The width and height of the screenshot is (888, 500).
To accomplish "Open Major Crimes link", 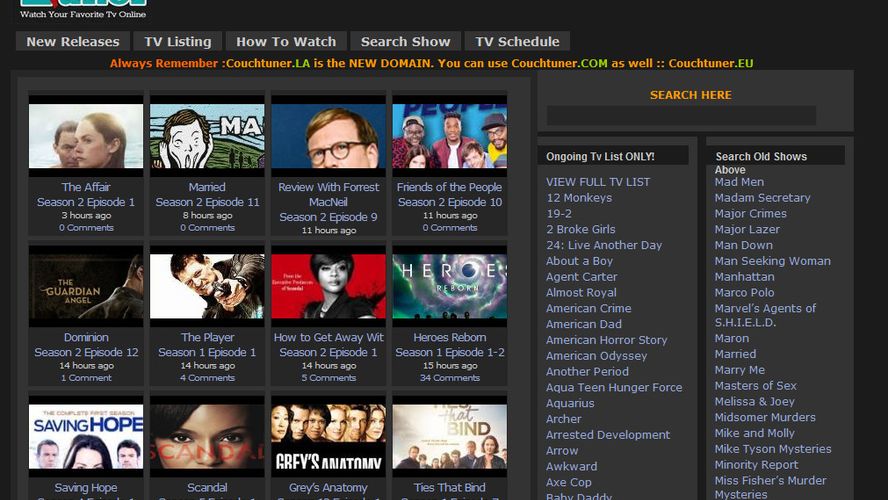I will [x=750, y=213].
